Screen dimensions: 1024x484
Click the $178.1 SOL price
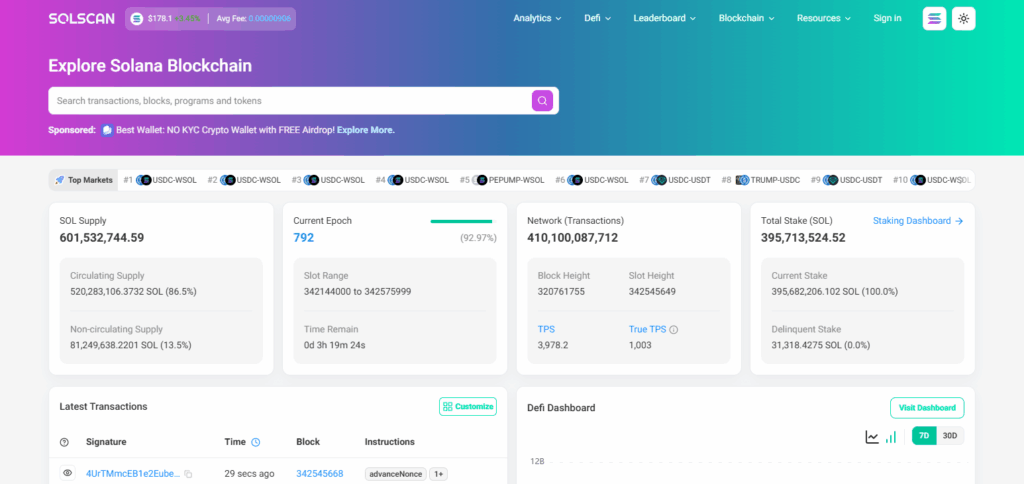(160, 18)
